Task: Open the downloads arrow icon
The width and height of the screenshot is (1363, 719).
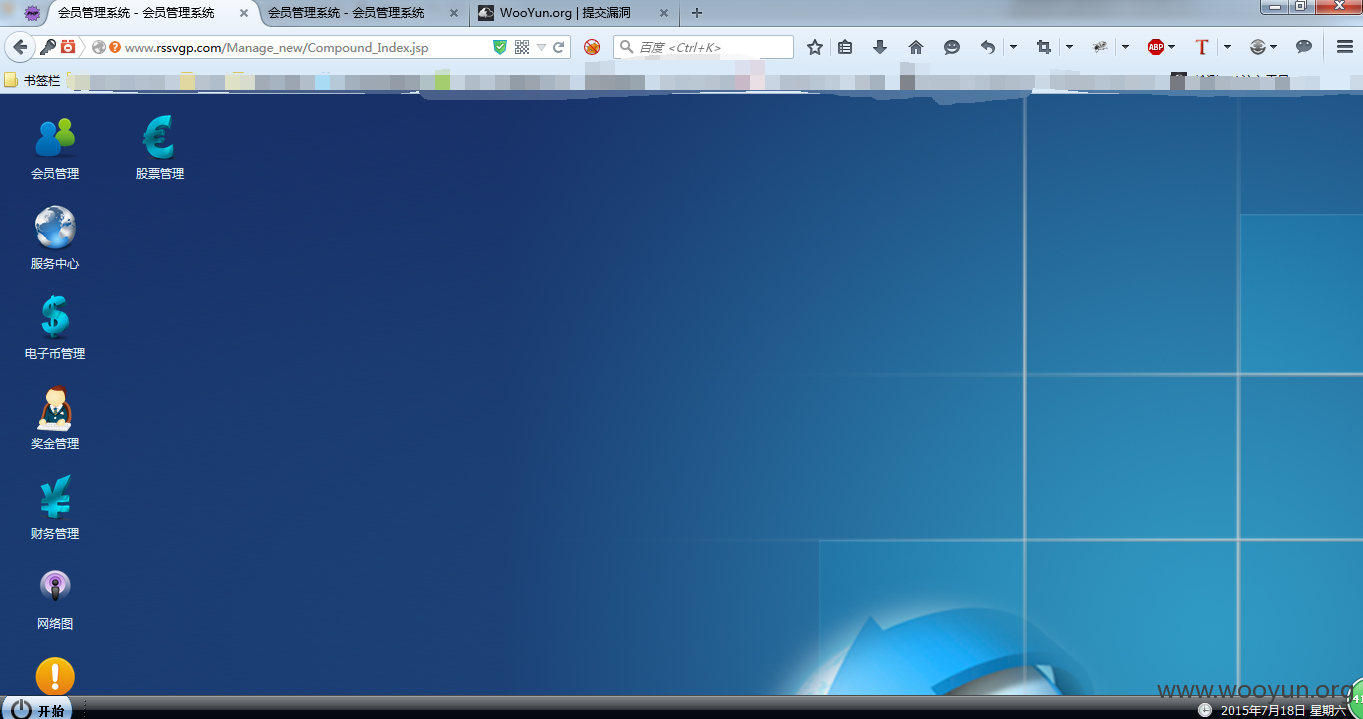Action: click(880, 47)
